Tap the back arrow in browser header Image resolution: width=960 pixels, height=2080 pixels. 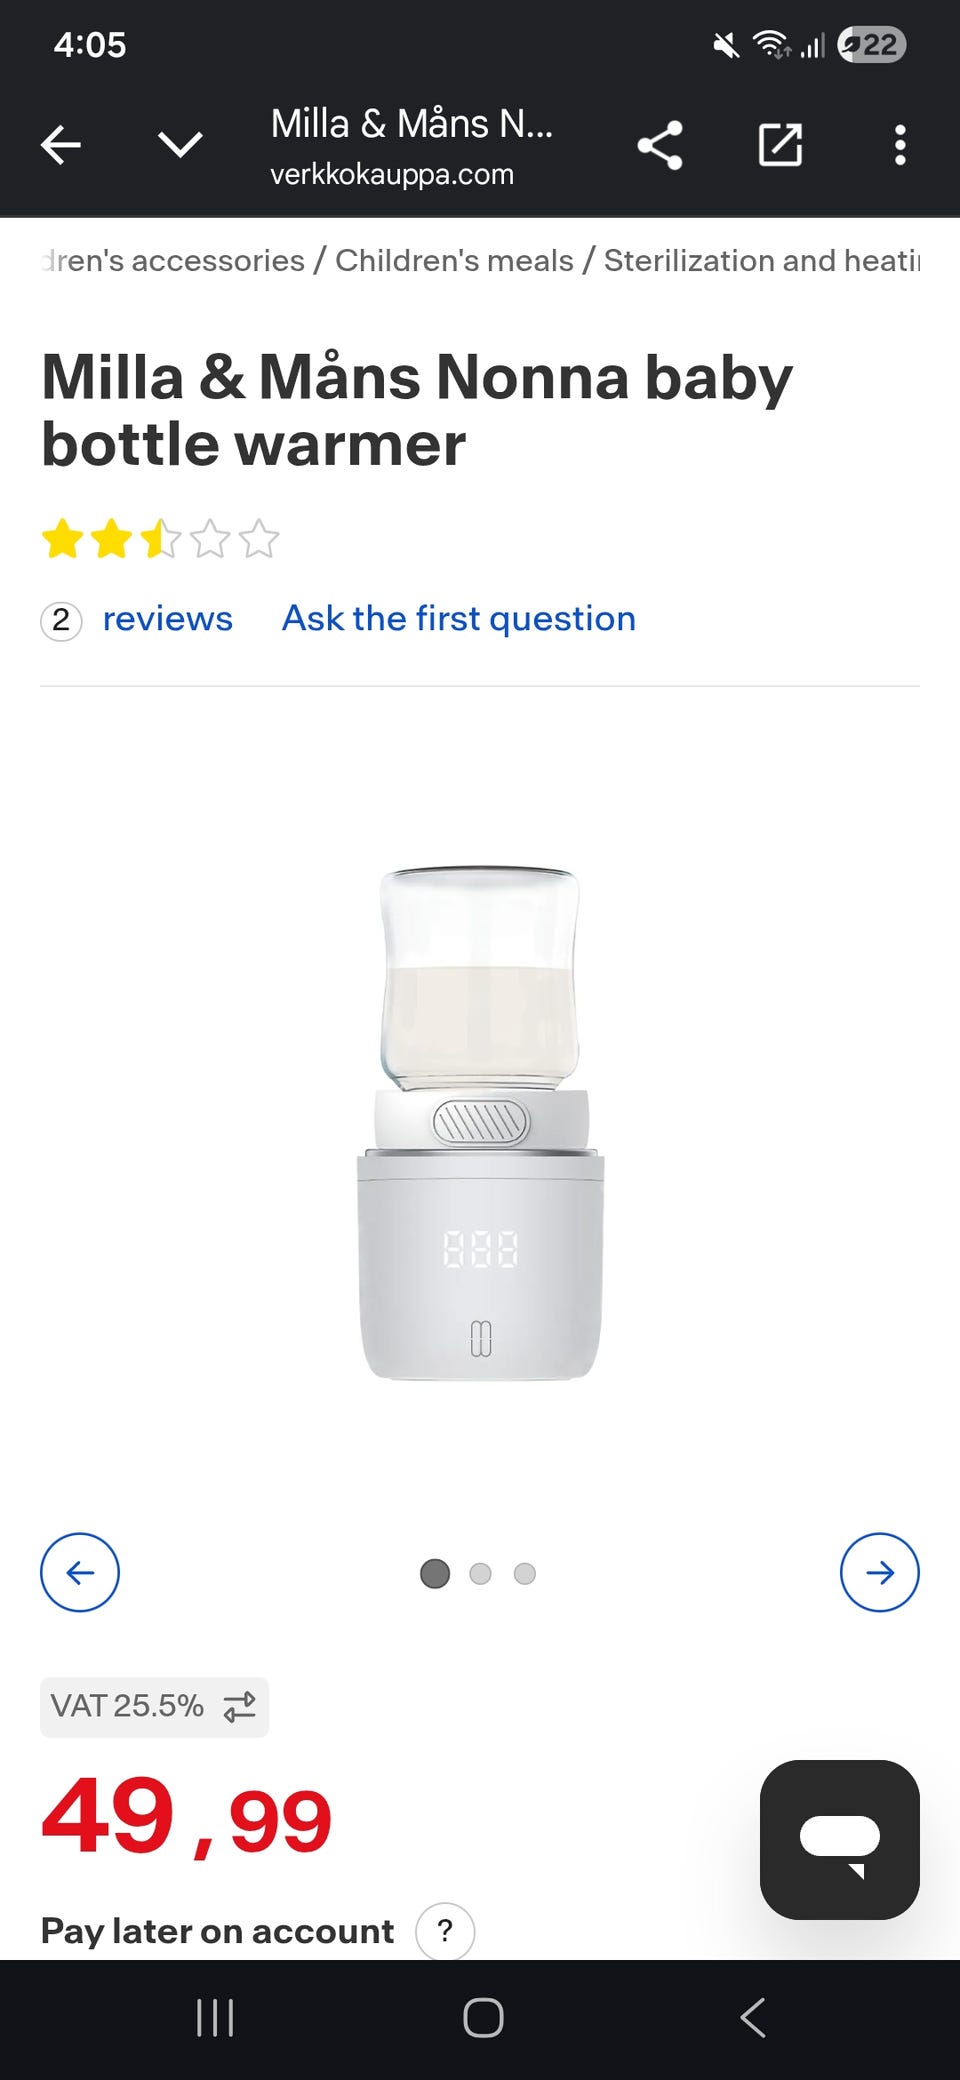pos(61,146)
